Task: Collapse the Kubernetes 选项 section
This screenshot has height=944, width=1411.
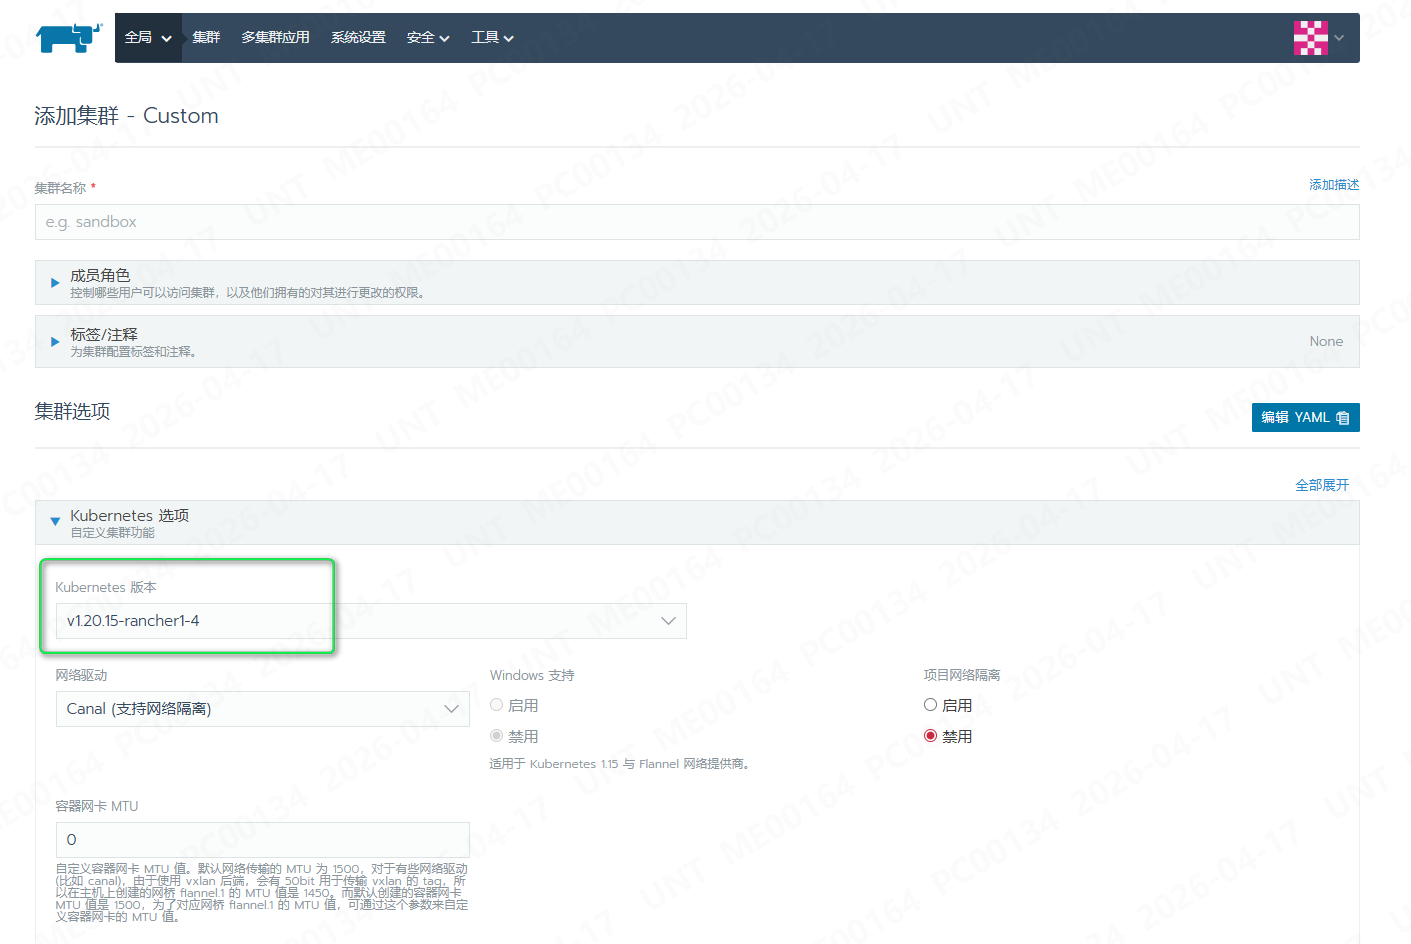Action: click(x=55, y=522)
